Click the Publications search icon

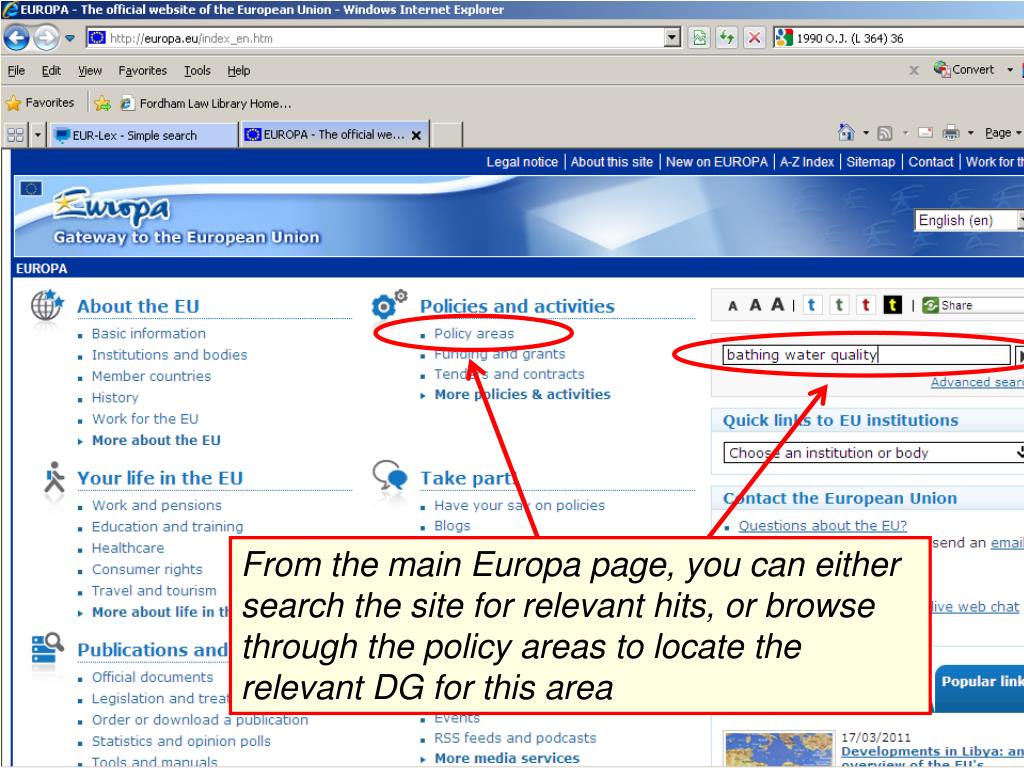(x=48, y=648)
